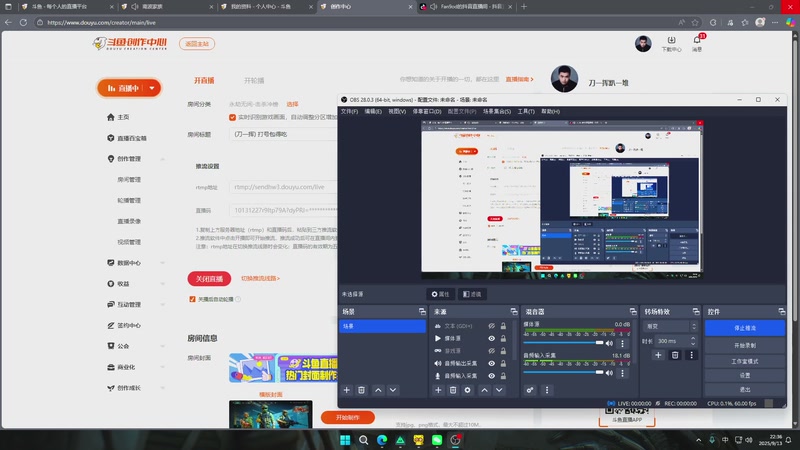The image size is (800, 450).
Task: Undock the 来源 panel
Action: [514, 311]
